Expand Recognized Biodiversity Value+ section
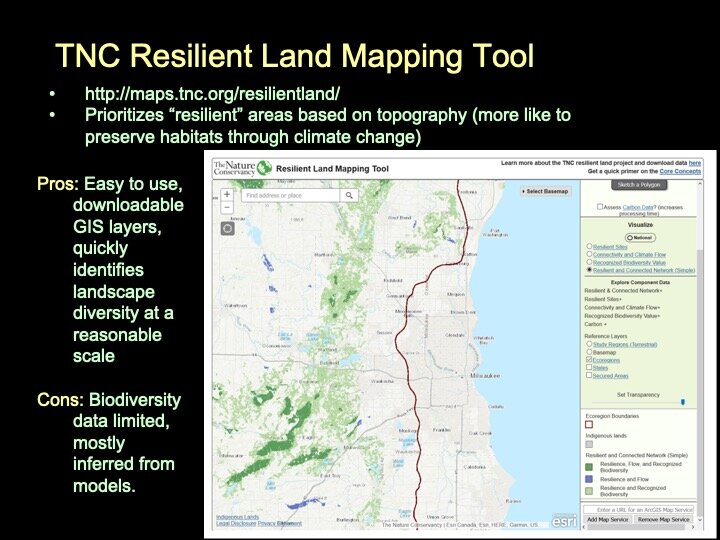Image resolution: width=720 pixels, height=540 pixels. point(622,316)
